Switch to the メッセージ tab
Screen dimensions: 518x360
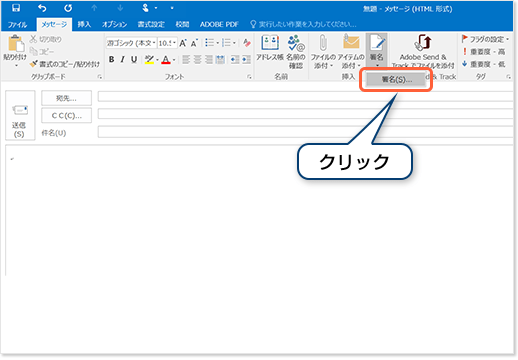[54, 24]
